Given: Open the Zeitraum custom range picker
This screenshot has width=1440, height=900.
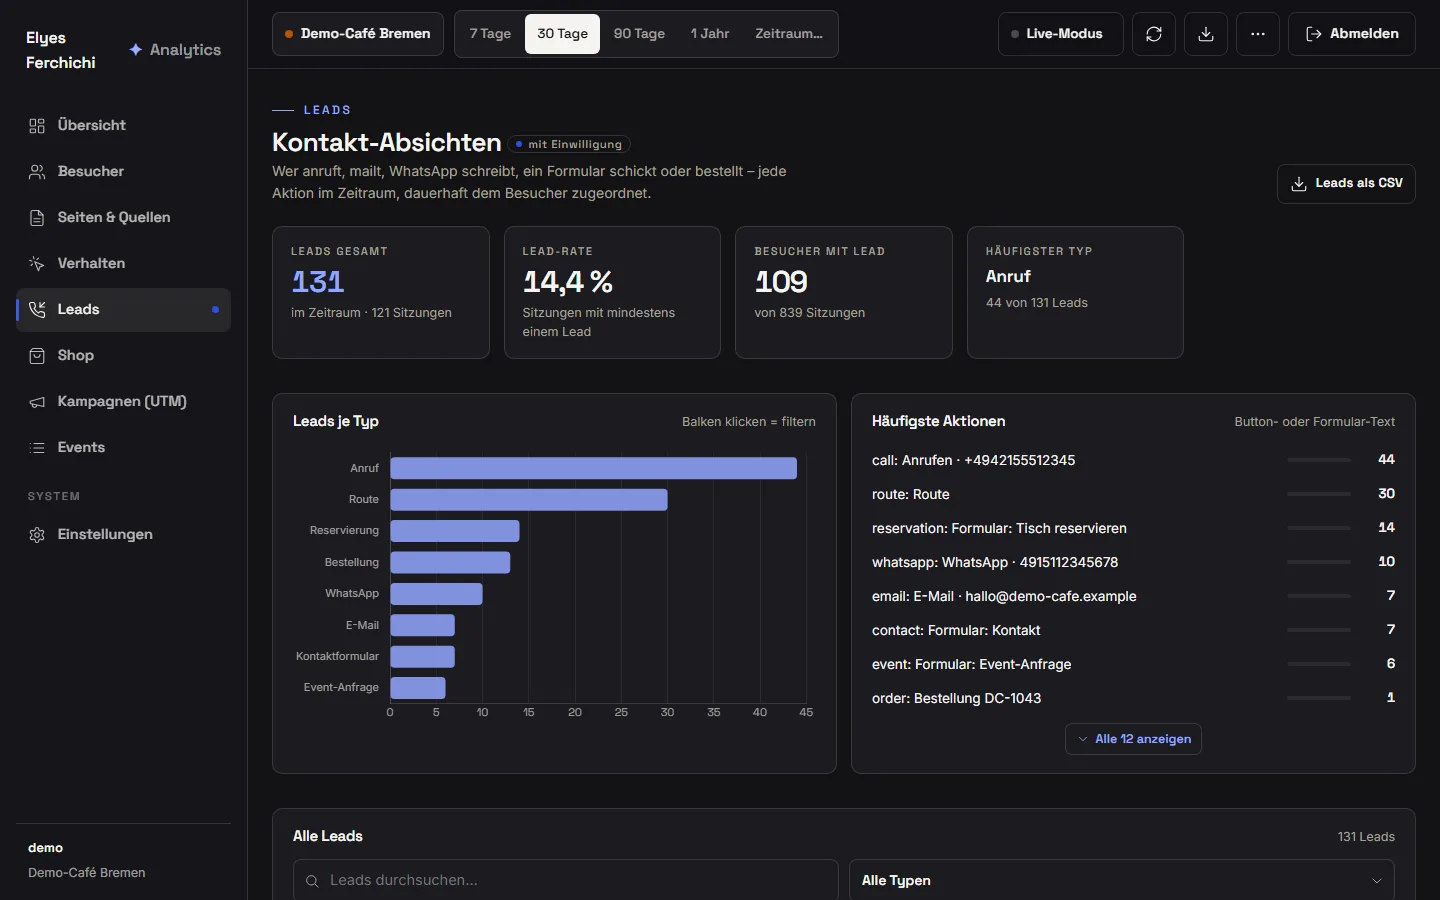Looking at the screenshot, I should coord(789,34).
